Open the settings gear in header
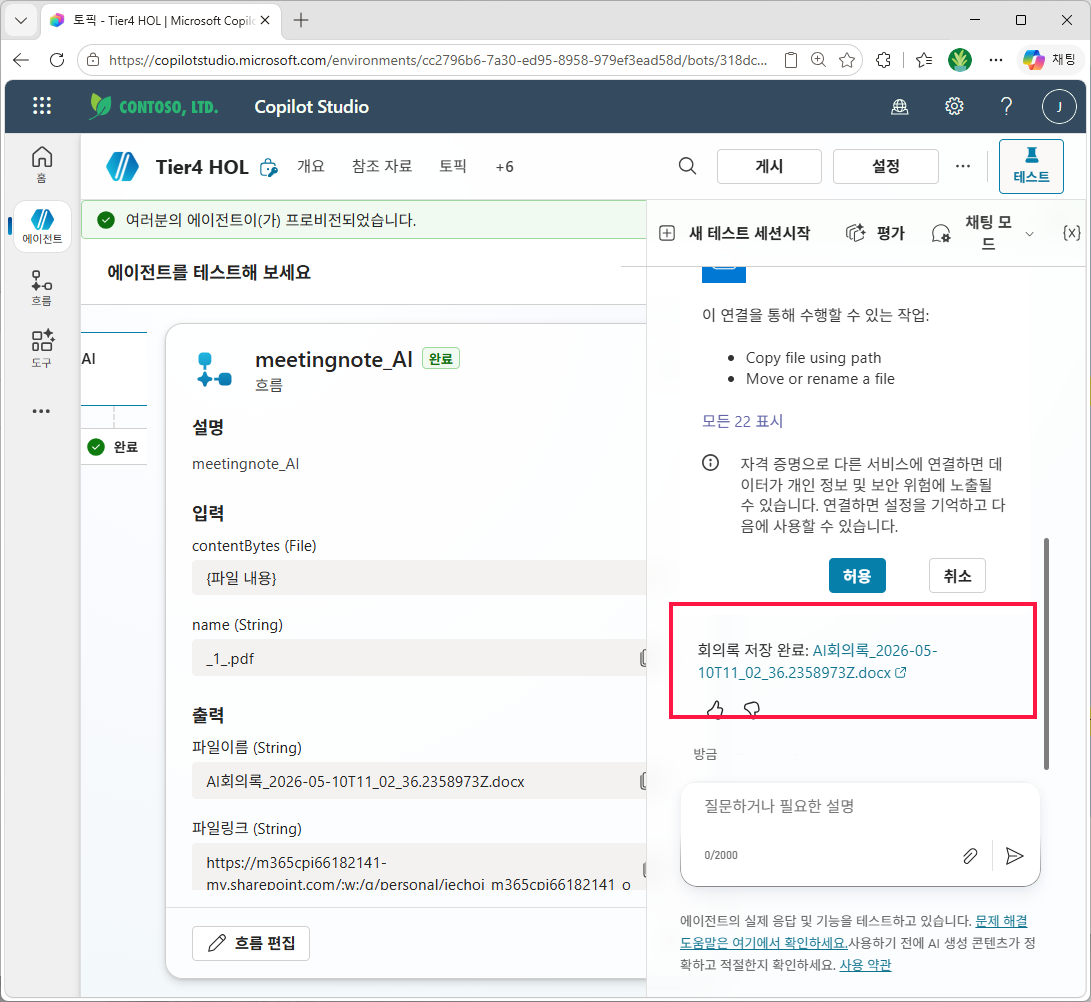 coord(954,106)
